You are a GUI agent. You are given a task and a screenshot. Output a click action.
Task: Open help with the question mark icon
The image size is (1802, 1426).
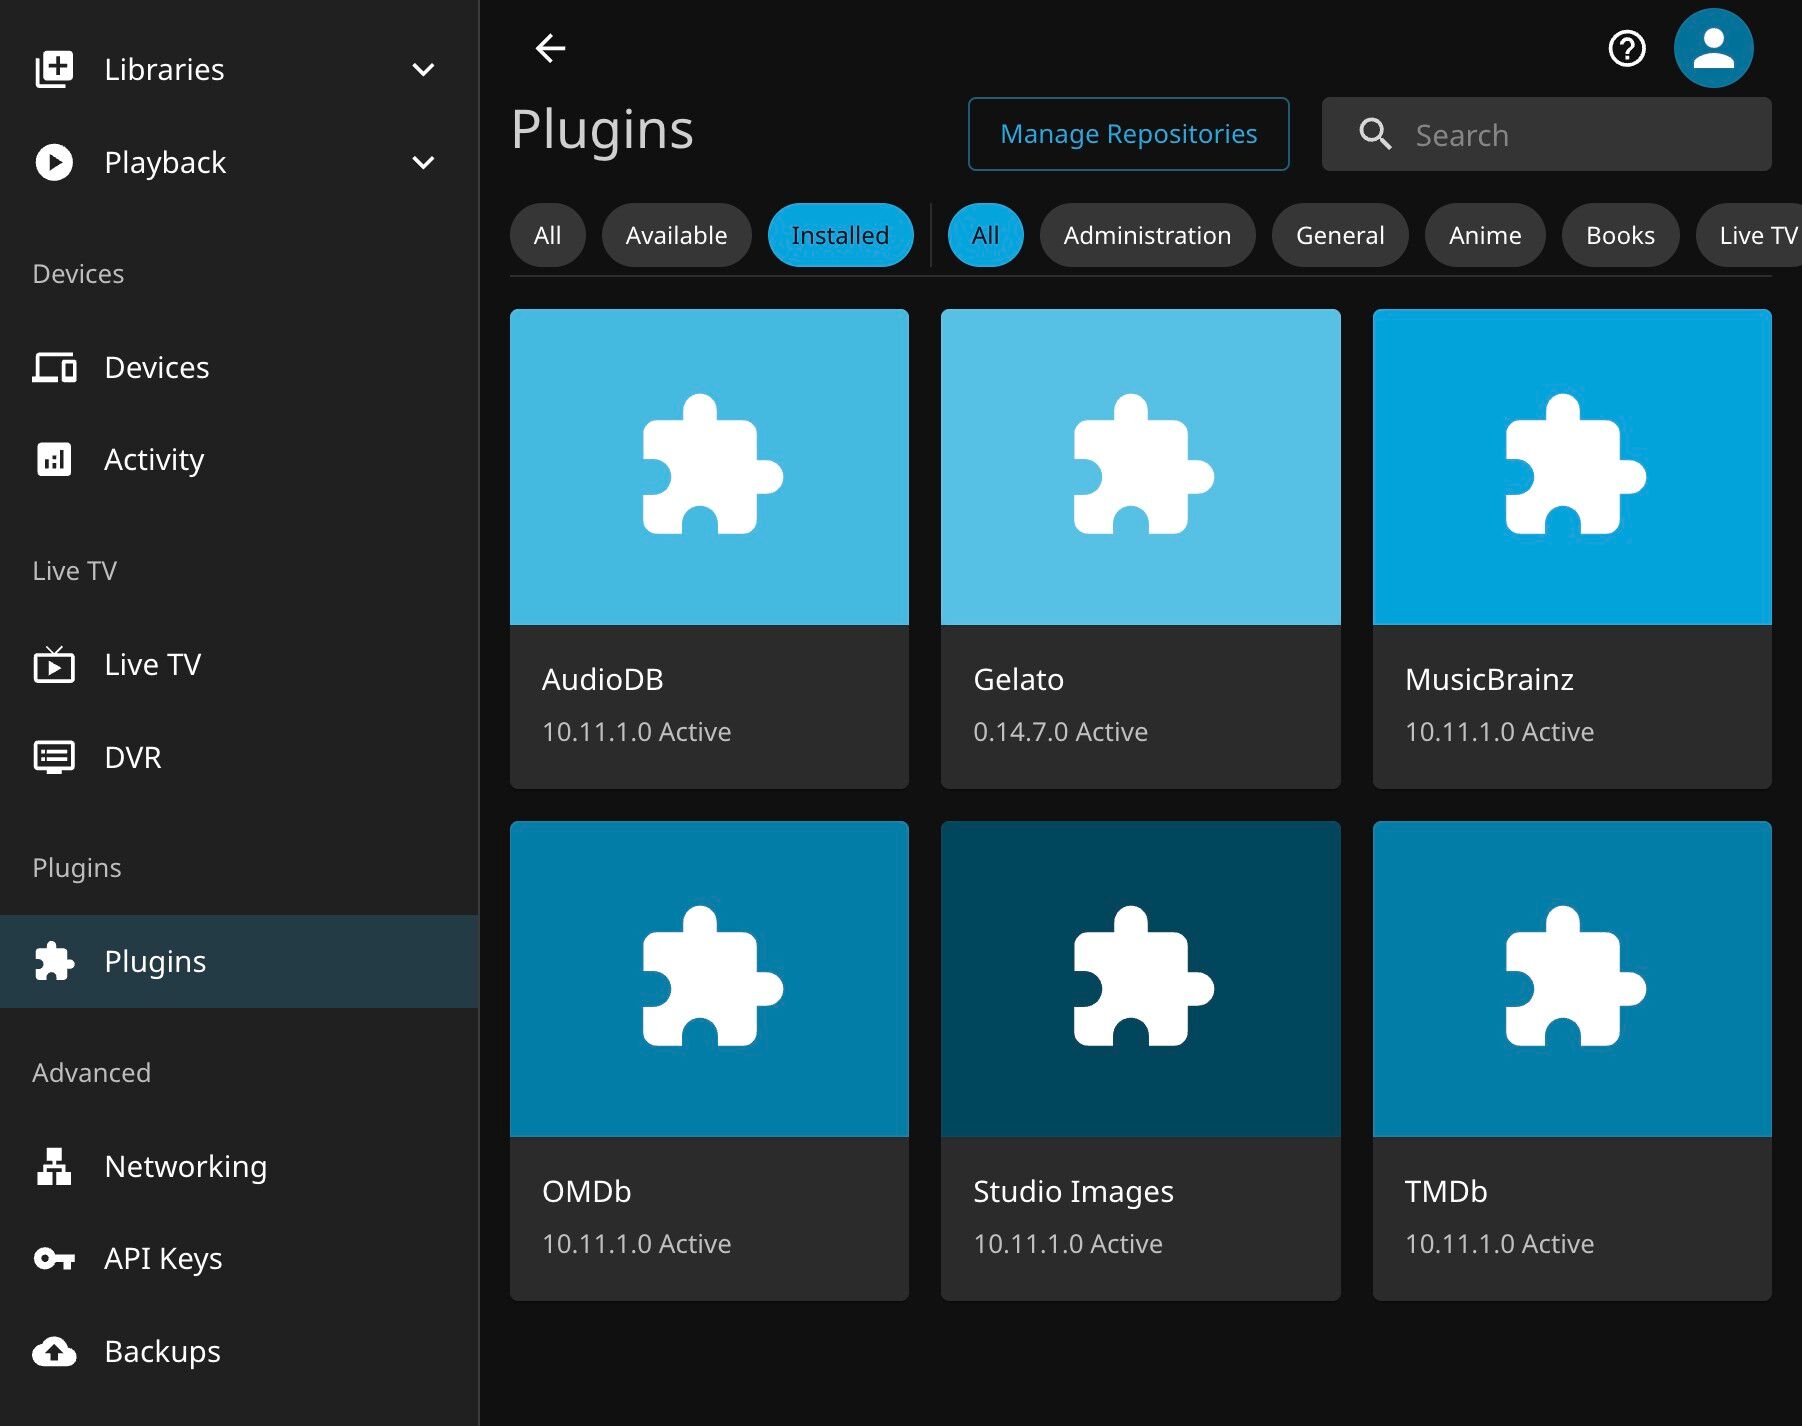click(1627, 48)
